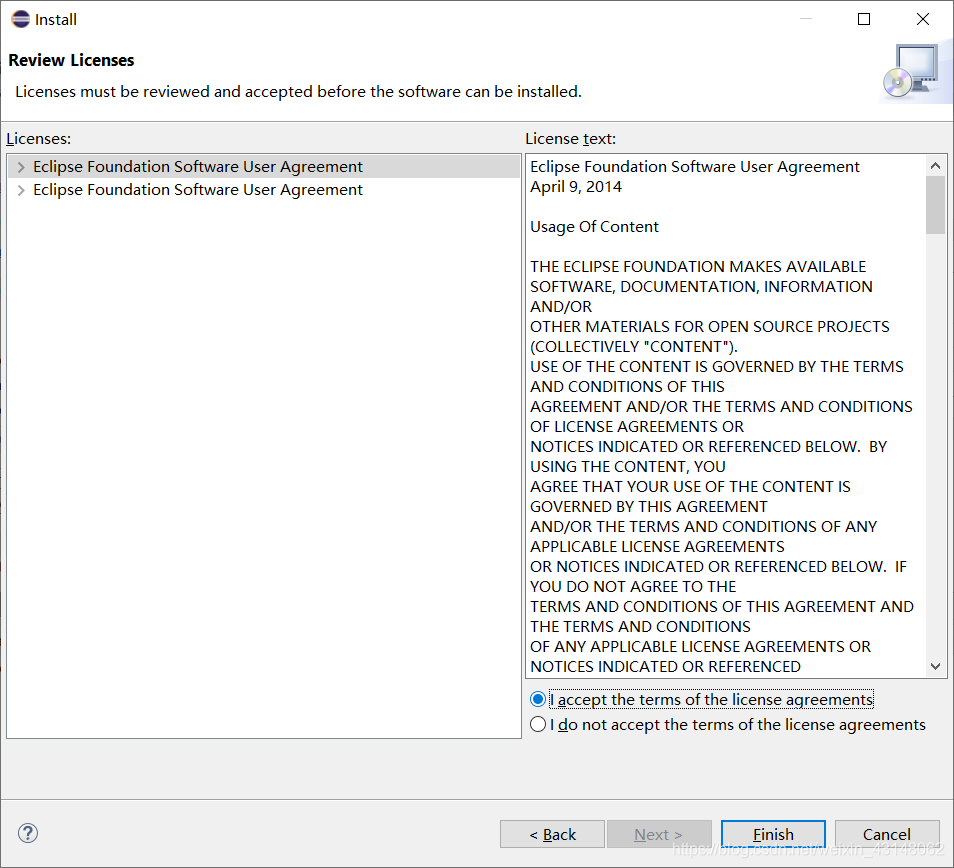Click the 'Review Licenses' heading

71,60
